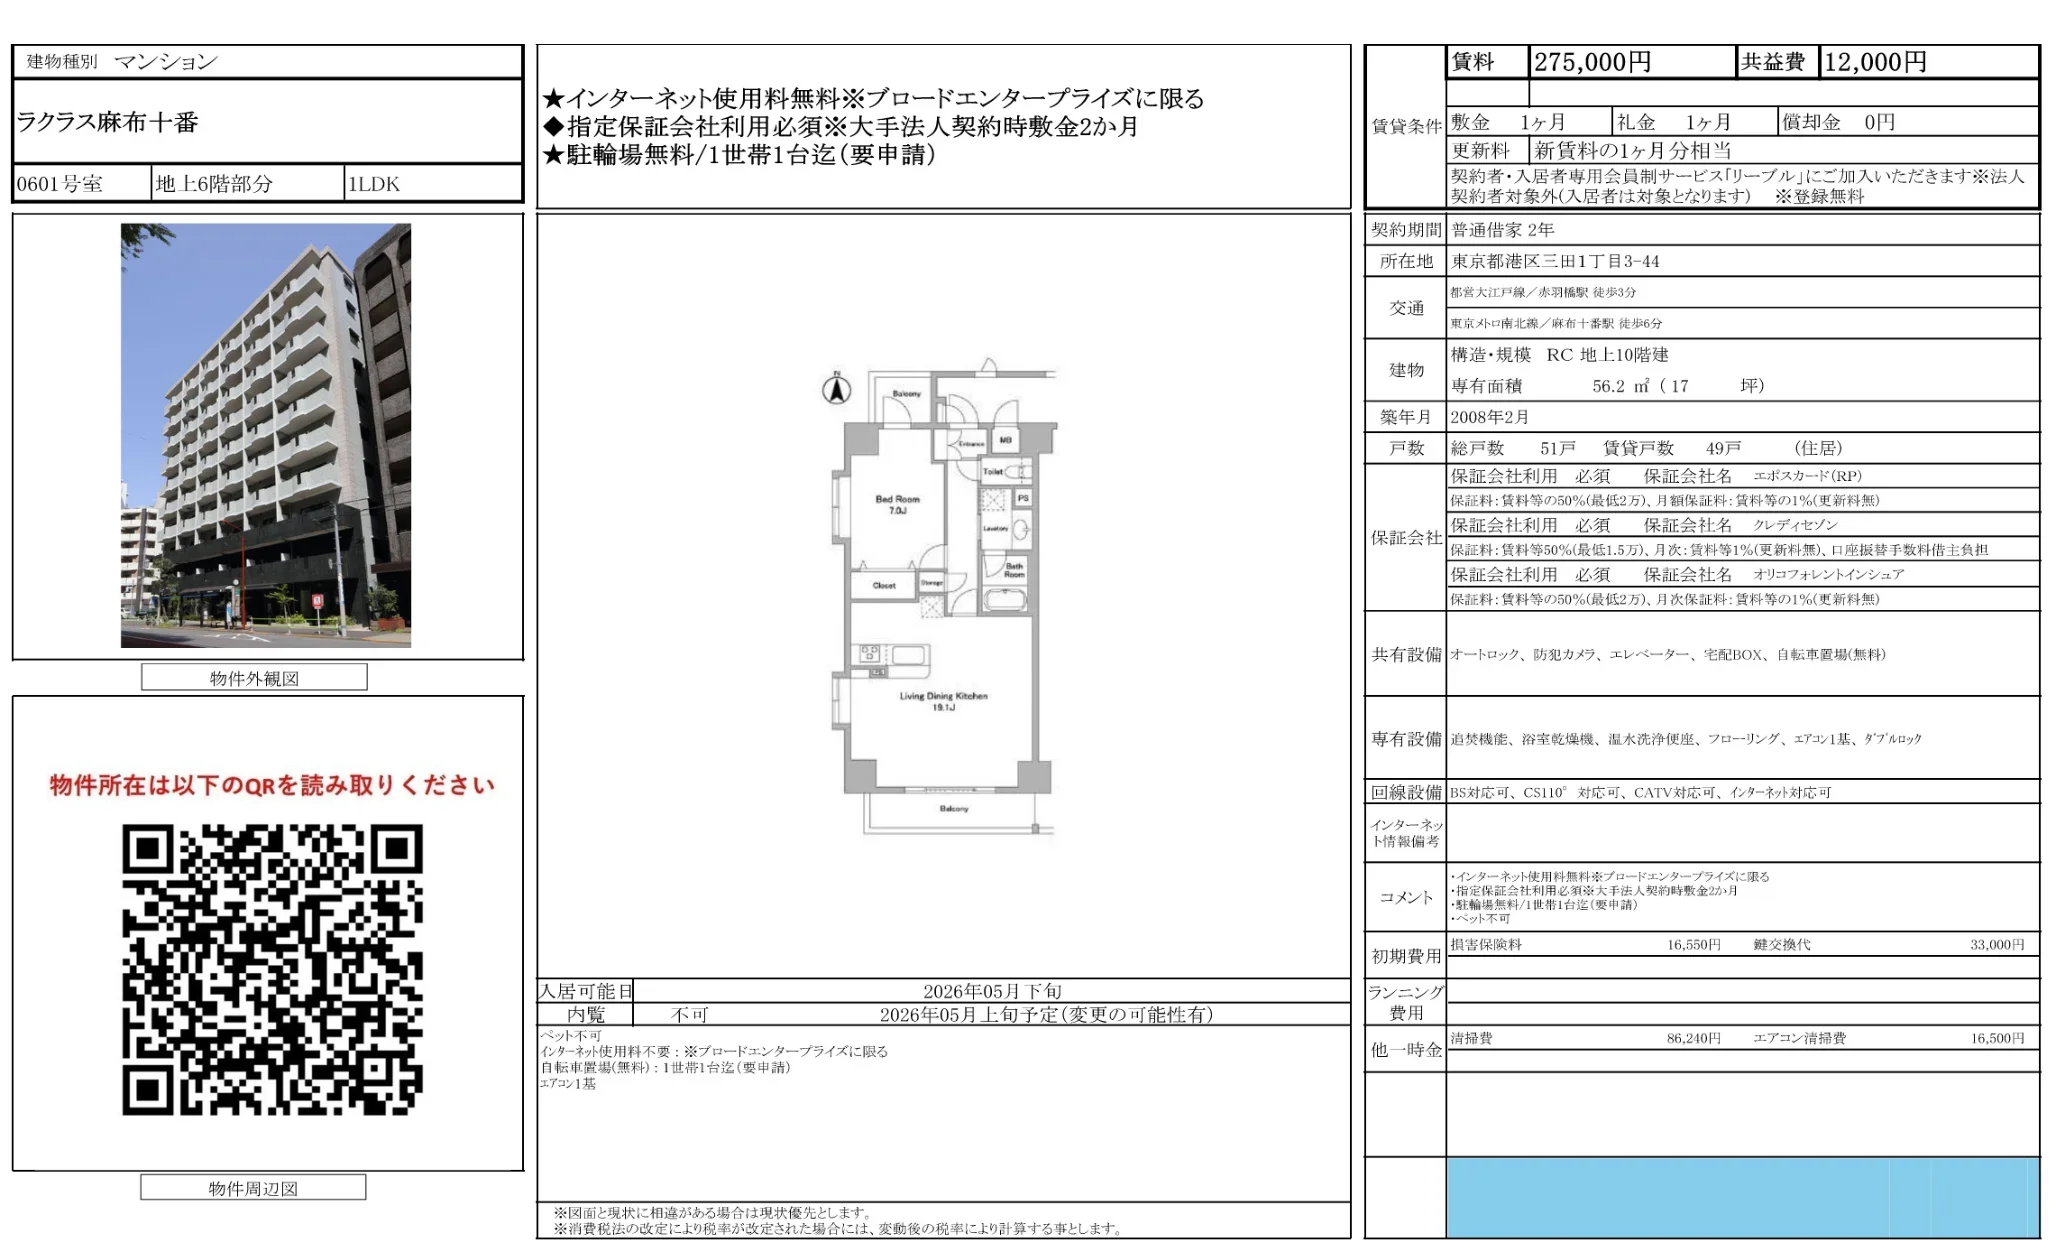Image resolution: width=2056 pixels, height=1243 pixels.
Task: Click the 麻布十番駅 徒歩6分 transit line
Action: [1555, 323]
